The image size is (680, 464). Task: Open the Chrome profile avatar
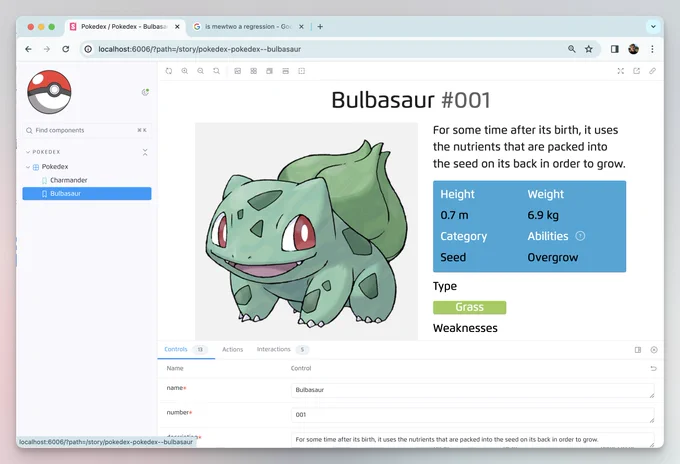tap(634, 49)
